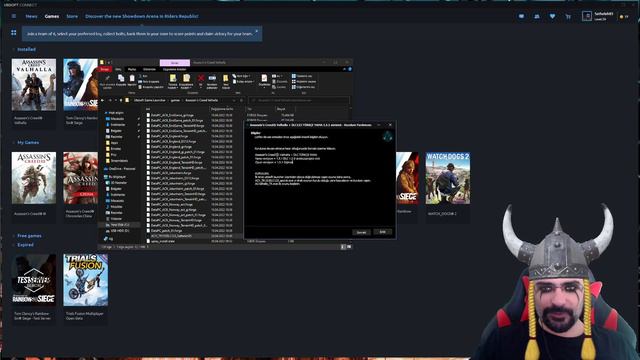This screenshot has width=640, height=360.
Task: Switch to the grid view icon
Action: click(x=13, y=32)
